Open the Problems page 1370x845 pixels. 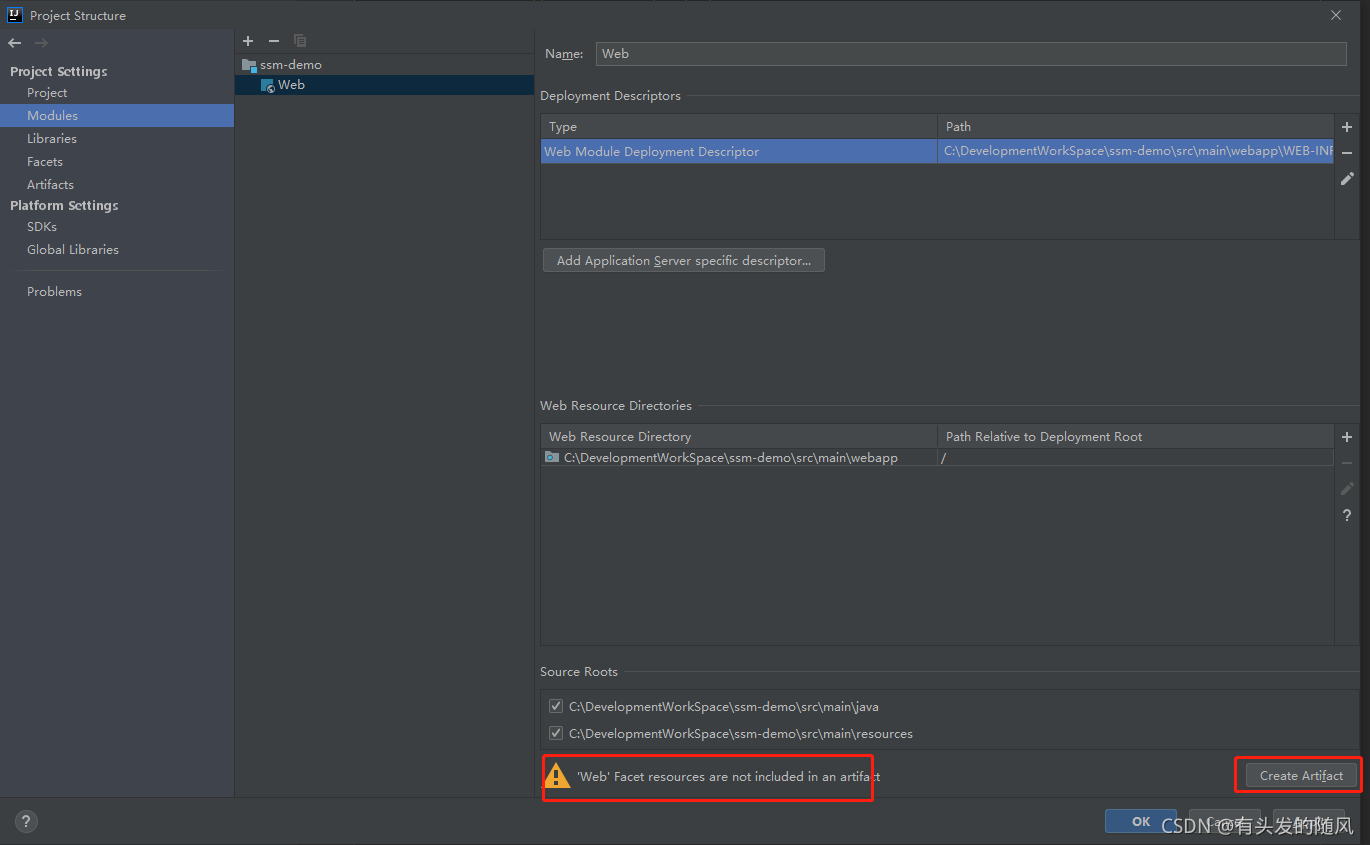coord(54,291)
